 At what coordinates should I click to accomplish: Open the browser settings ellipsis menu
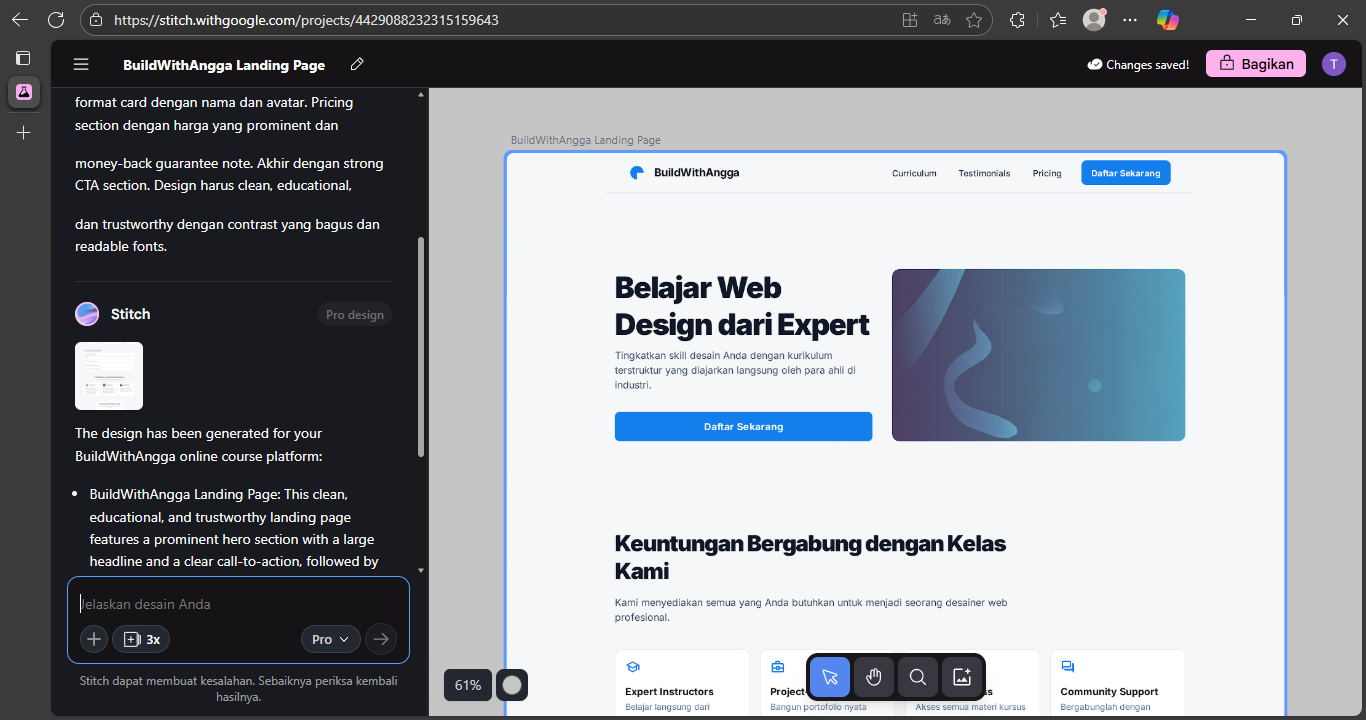coord(1130,19)
